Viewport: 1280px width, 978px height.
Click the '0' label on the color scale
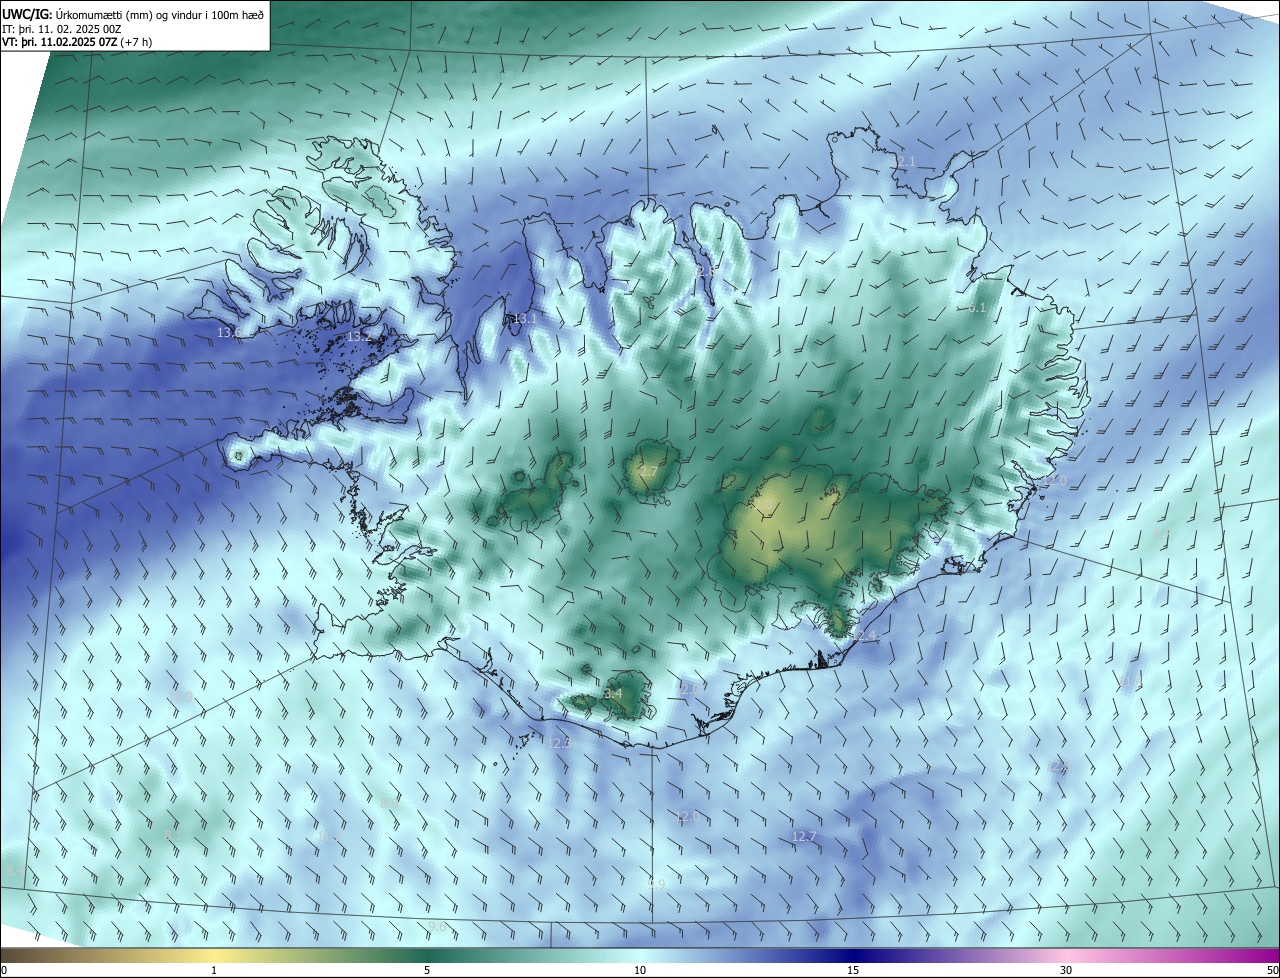pos(3,970)
